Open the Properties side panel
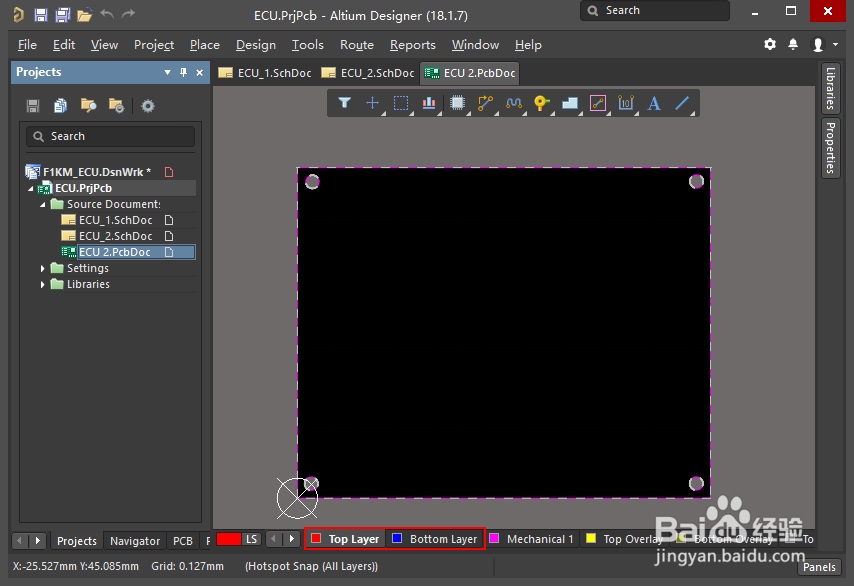Viewport: 854px width, 586px height. pos(831,148)
